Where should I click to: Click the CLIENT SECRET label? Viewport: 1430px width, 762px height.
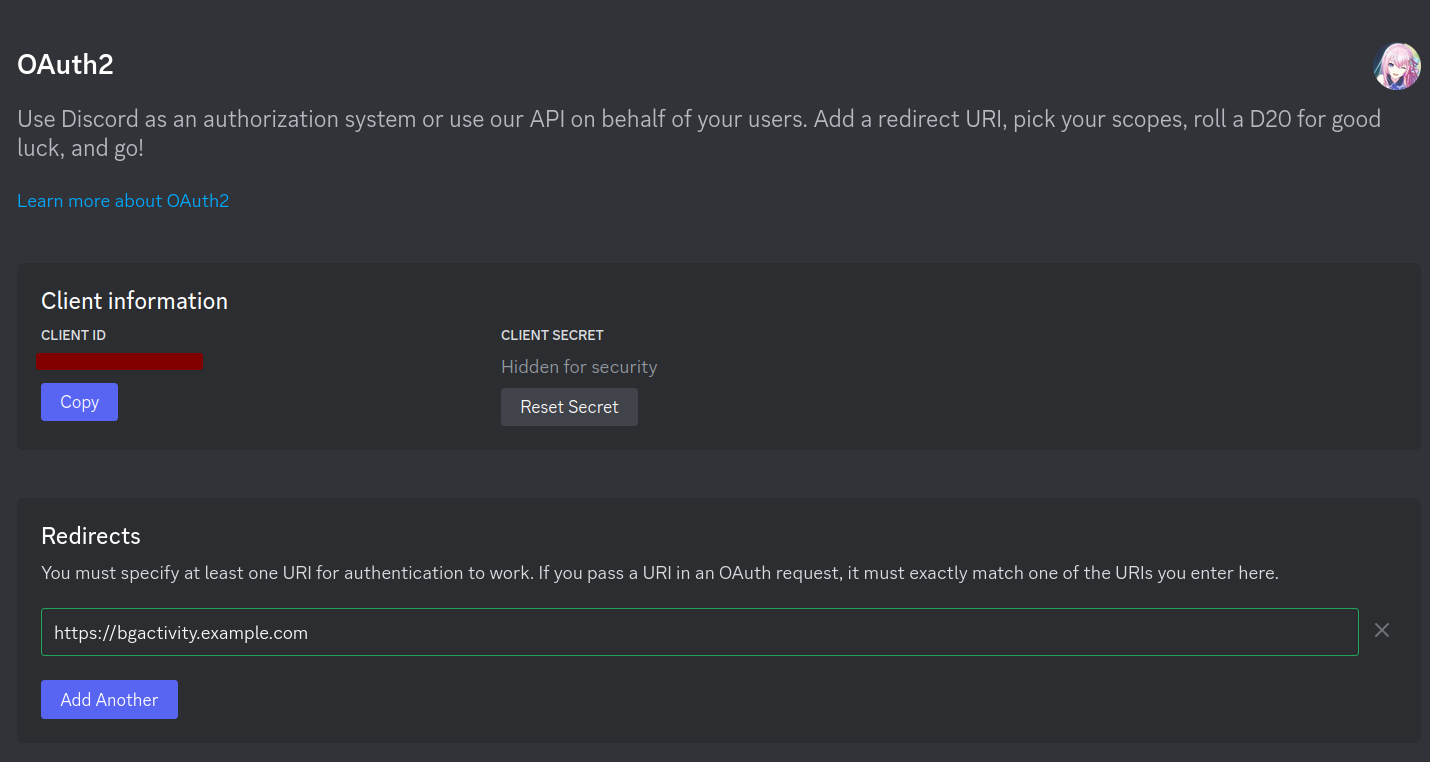552,335
